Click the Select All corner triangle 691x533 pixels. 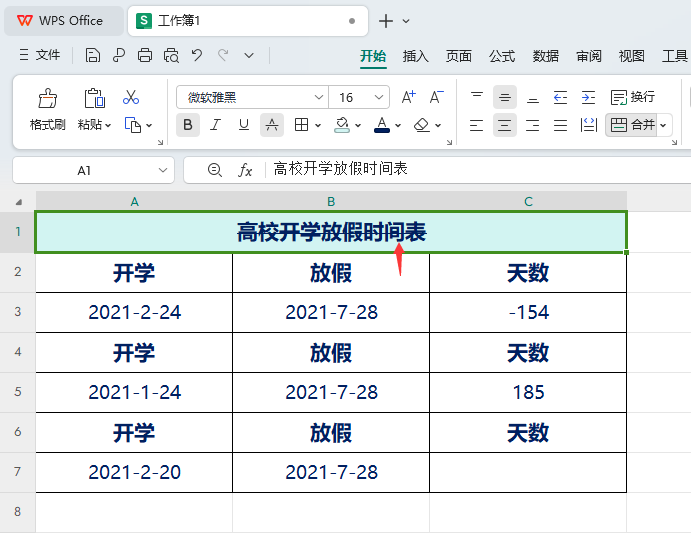tap(19, 202)
